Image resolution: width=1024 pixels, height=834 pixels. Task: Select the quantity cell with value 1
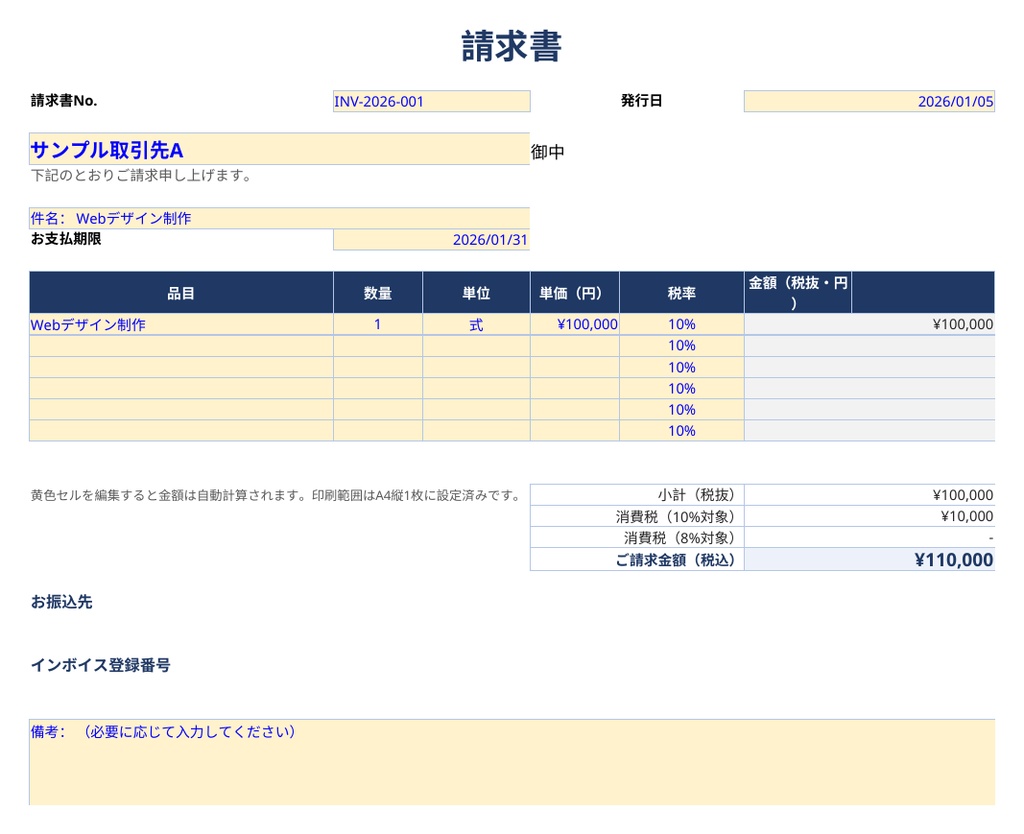378,325
